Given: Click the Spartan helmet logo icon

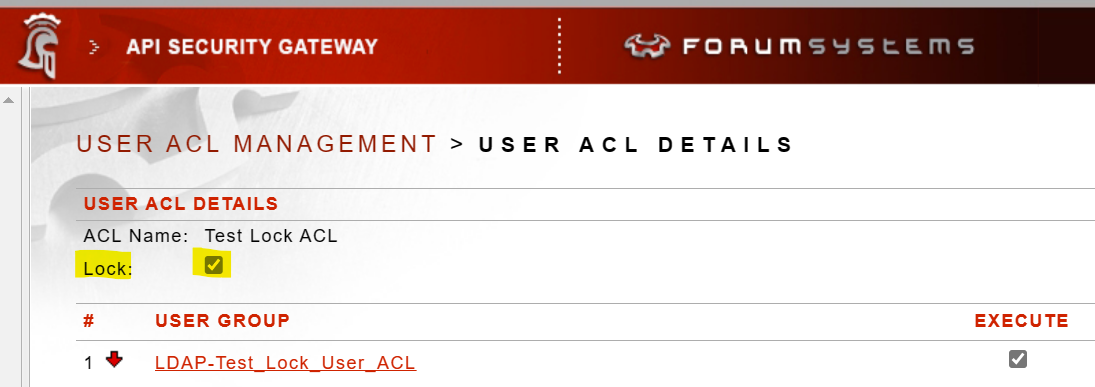Looking at the screenshot, I should pos(41,45).
